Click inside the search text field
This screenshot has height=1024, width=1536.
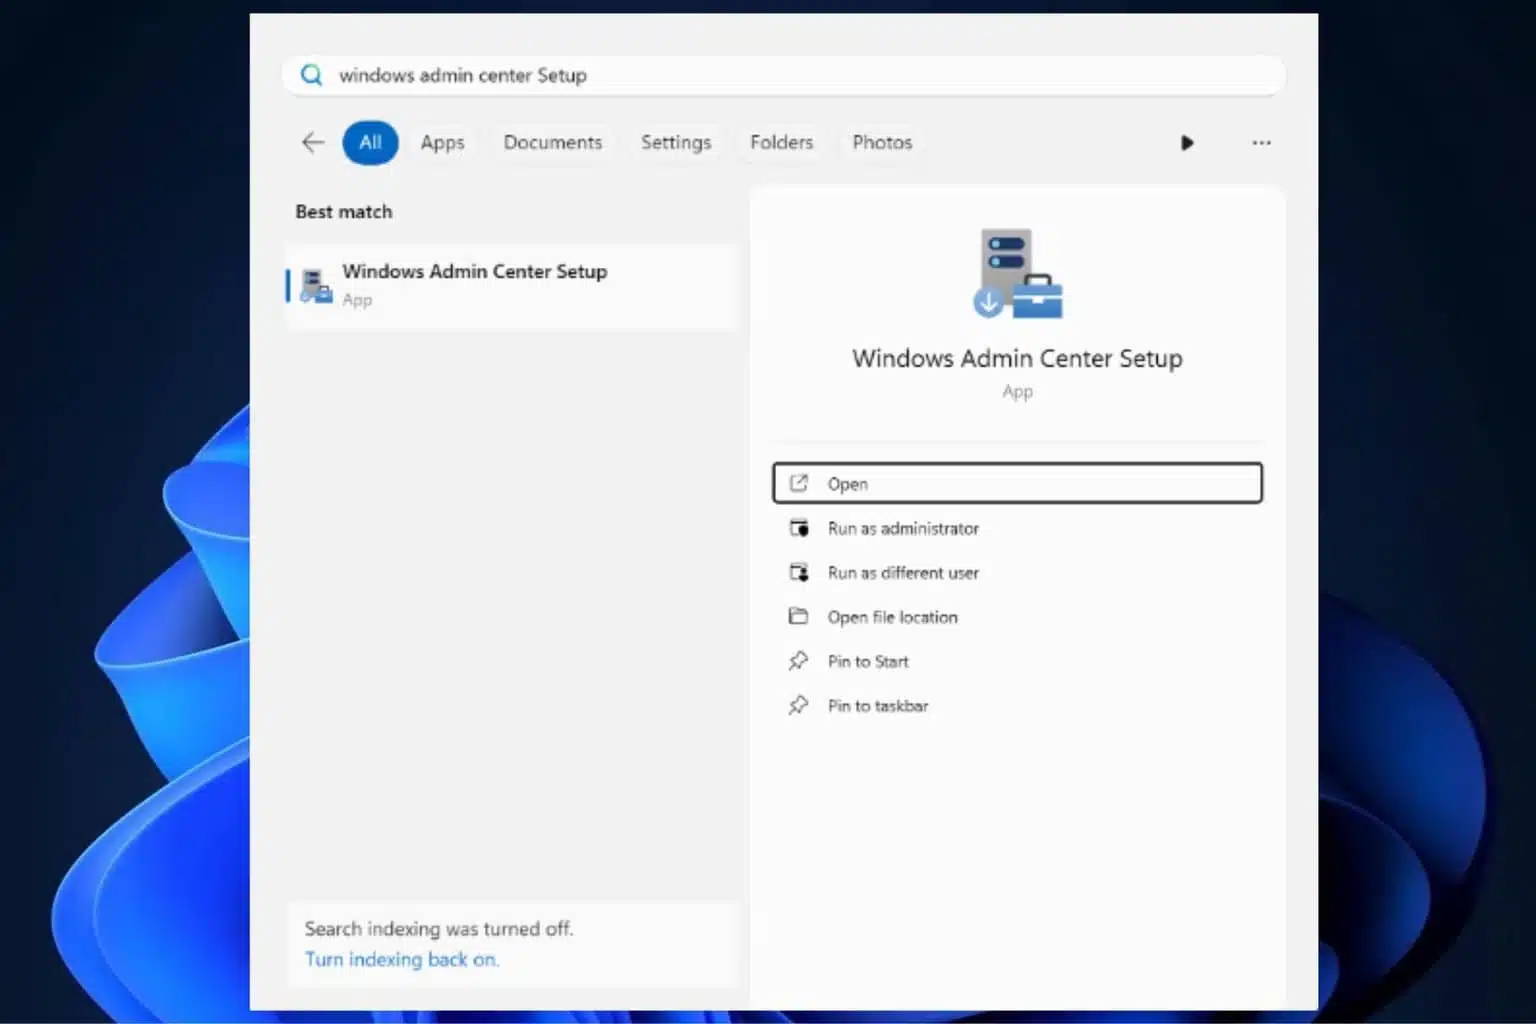click(x=800, y=75)
